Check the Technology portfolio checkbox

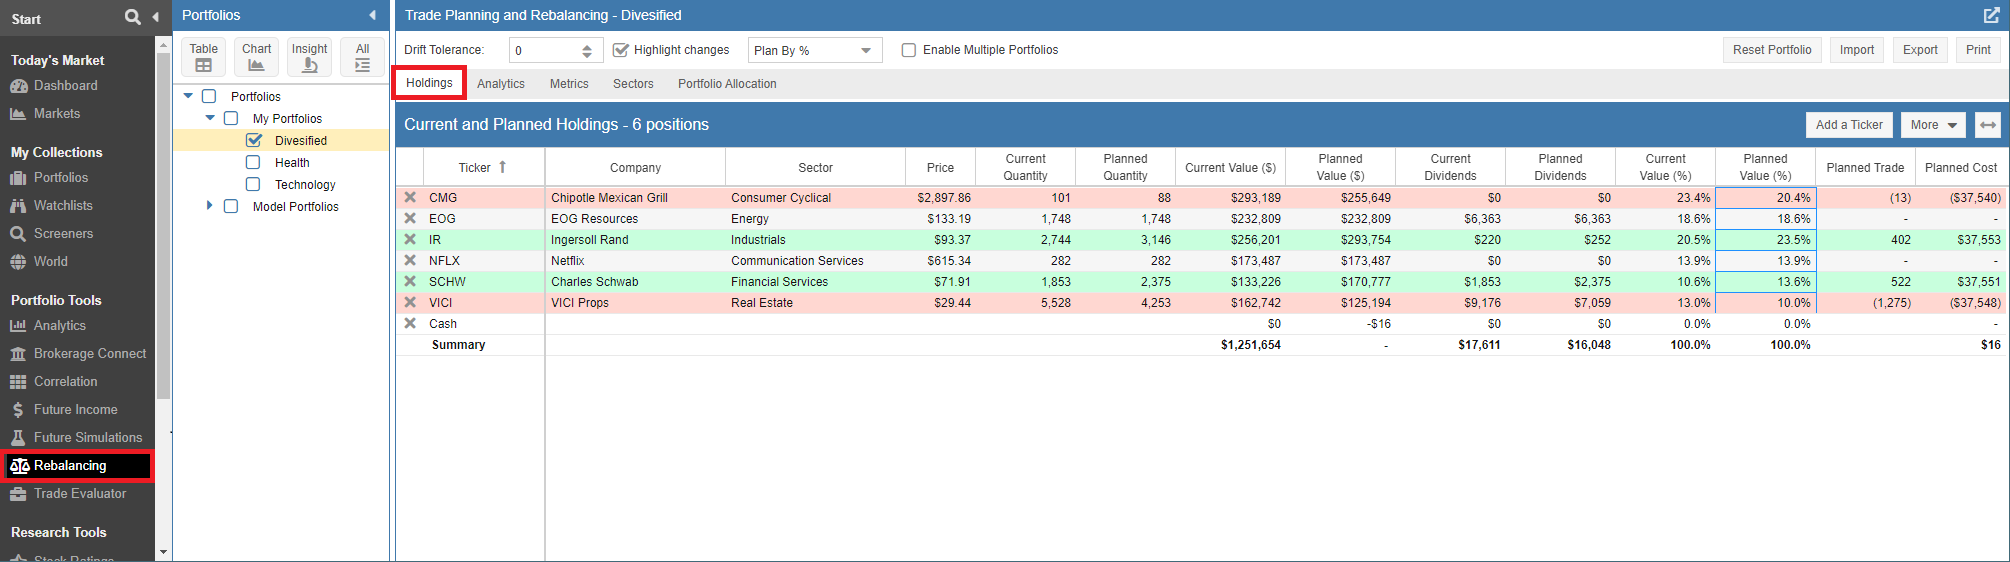pos(253,185)
